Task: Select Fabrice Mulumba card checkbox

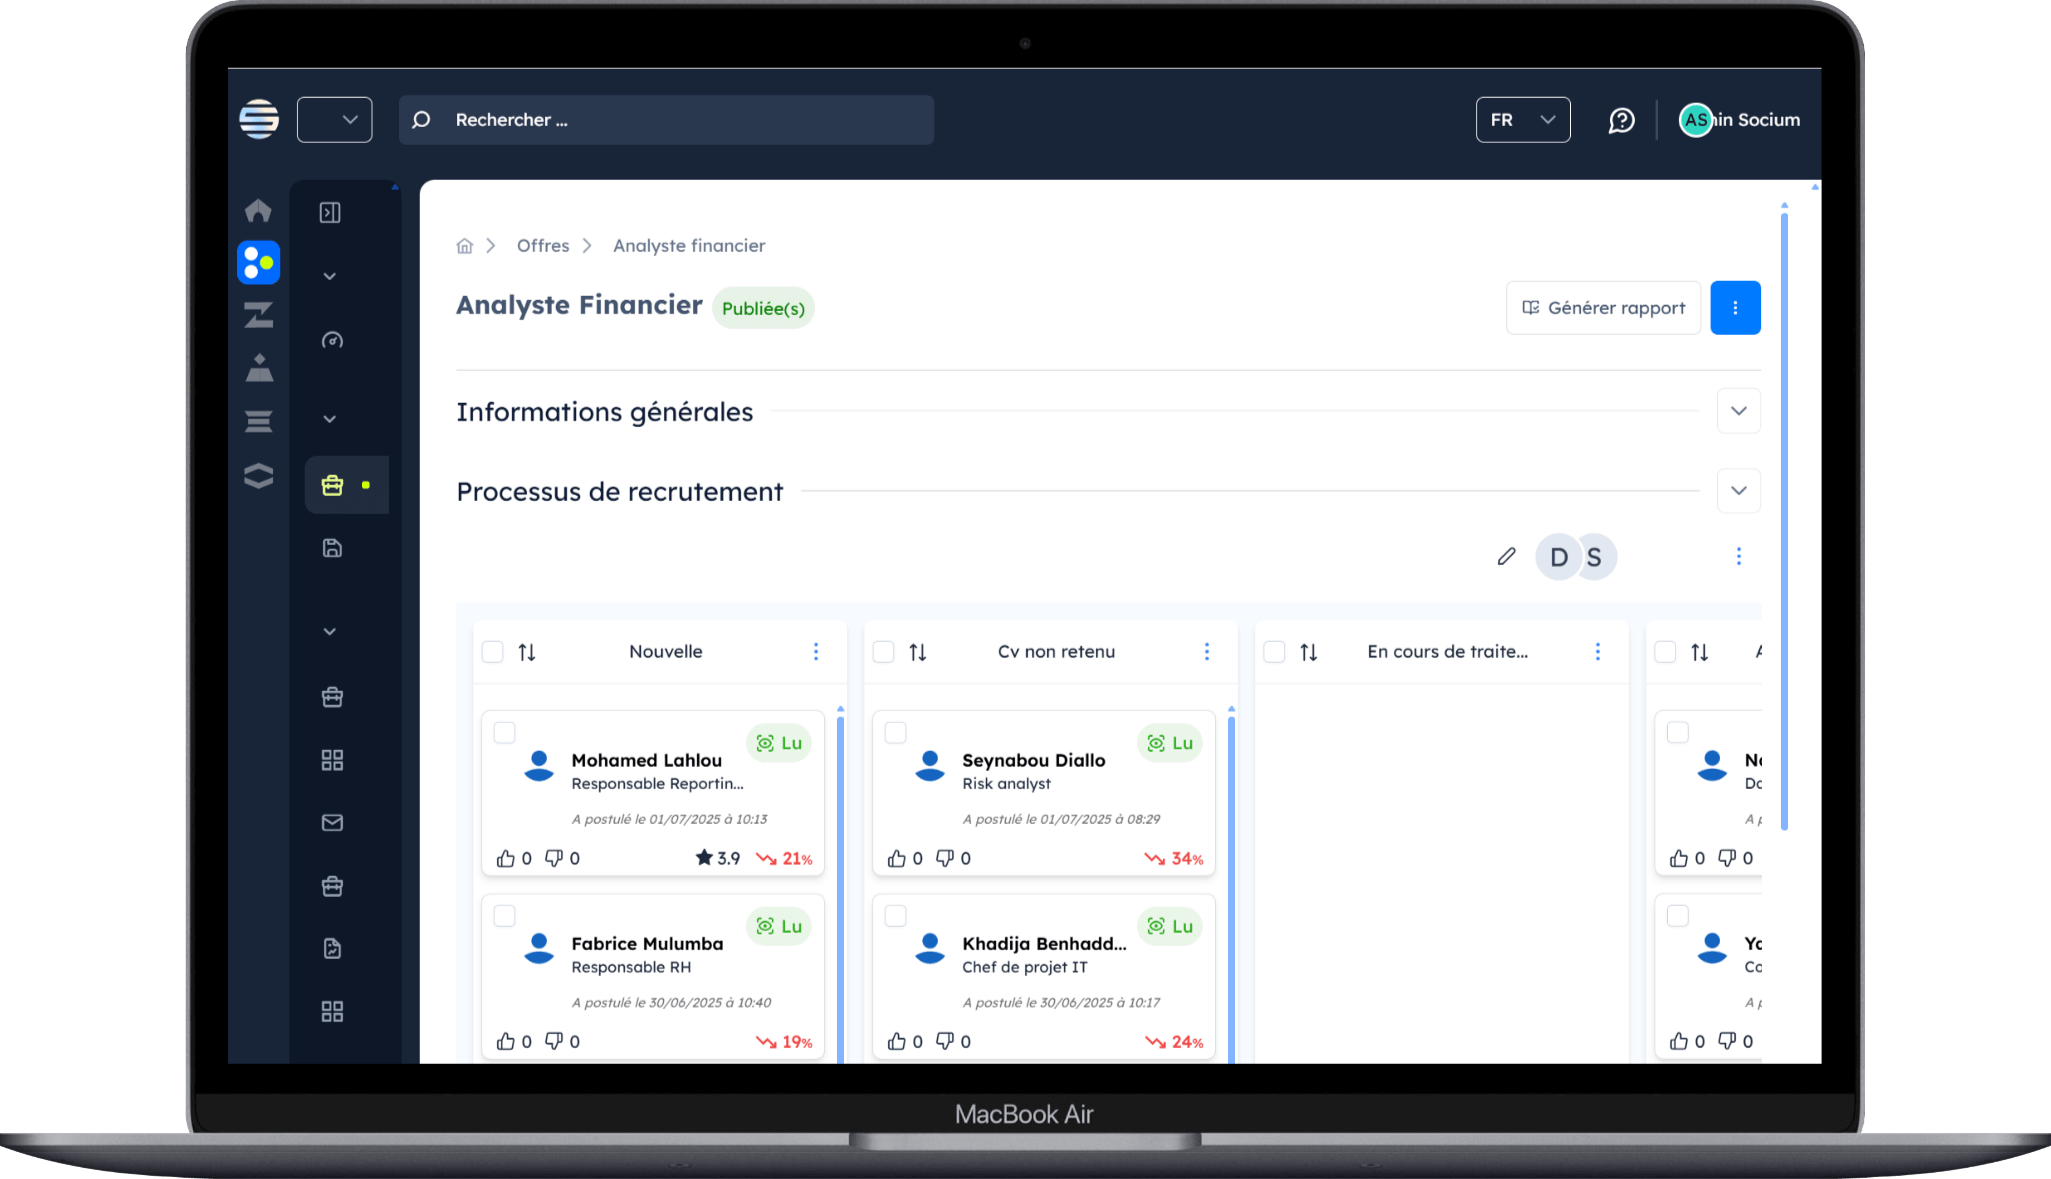Action: (x=505, y=916)
